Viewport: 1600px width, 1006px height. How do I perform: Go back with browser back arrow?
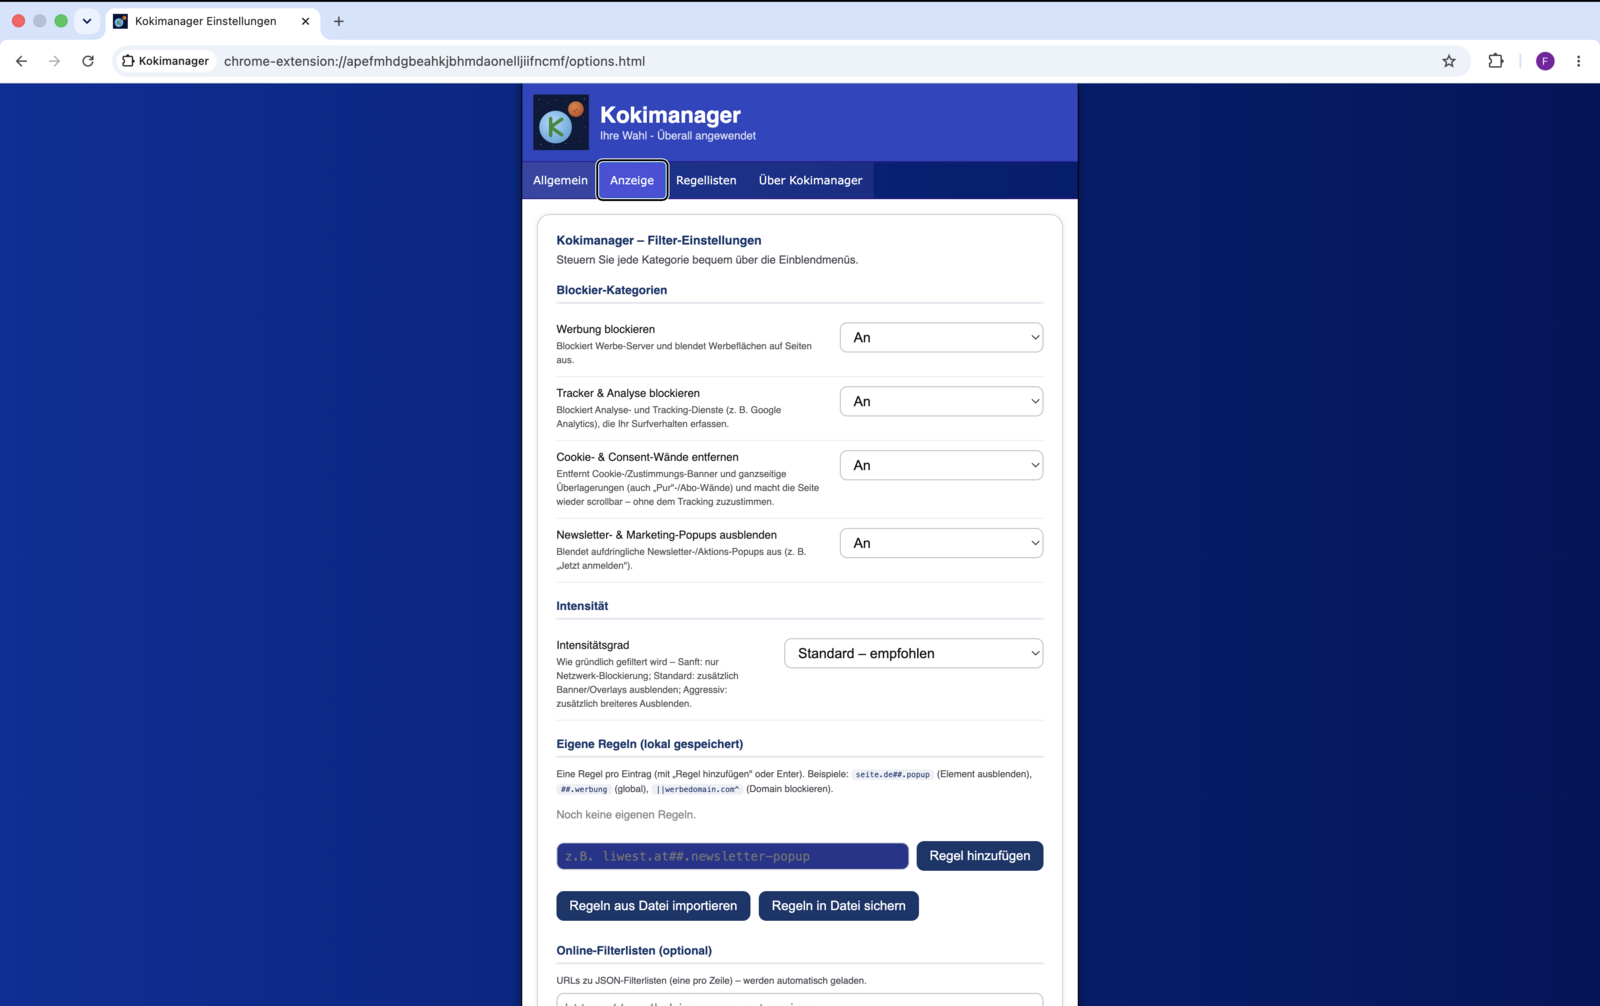coord(21,61)
